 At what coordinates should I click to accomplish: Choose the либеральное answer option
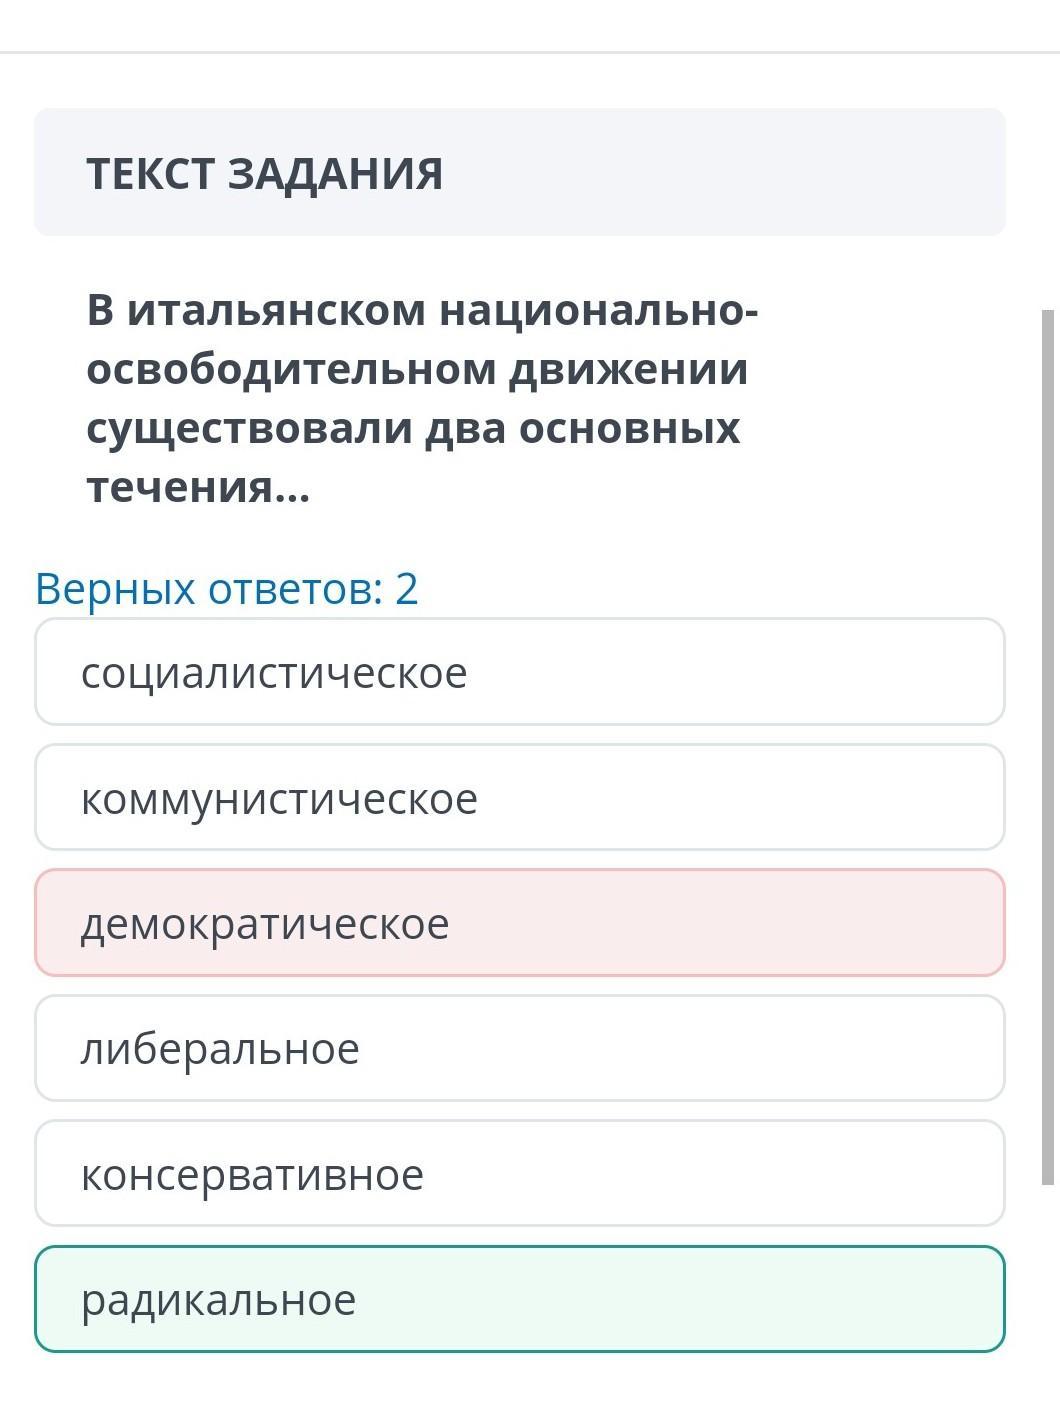pyautogui.click(x=519, y=1048)
